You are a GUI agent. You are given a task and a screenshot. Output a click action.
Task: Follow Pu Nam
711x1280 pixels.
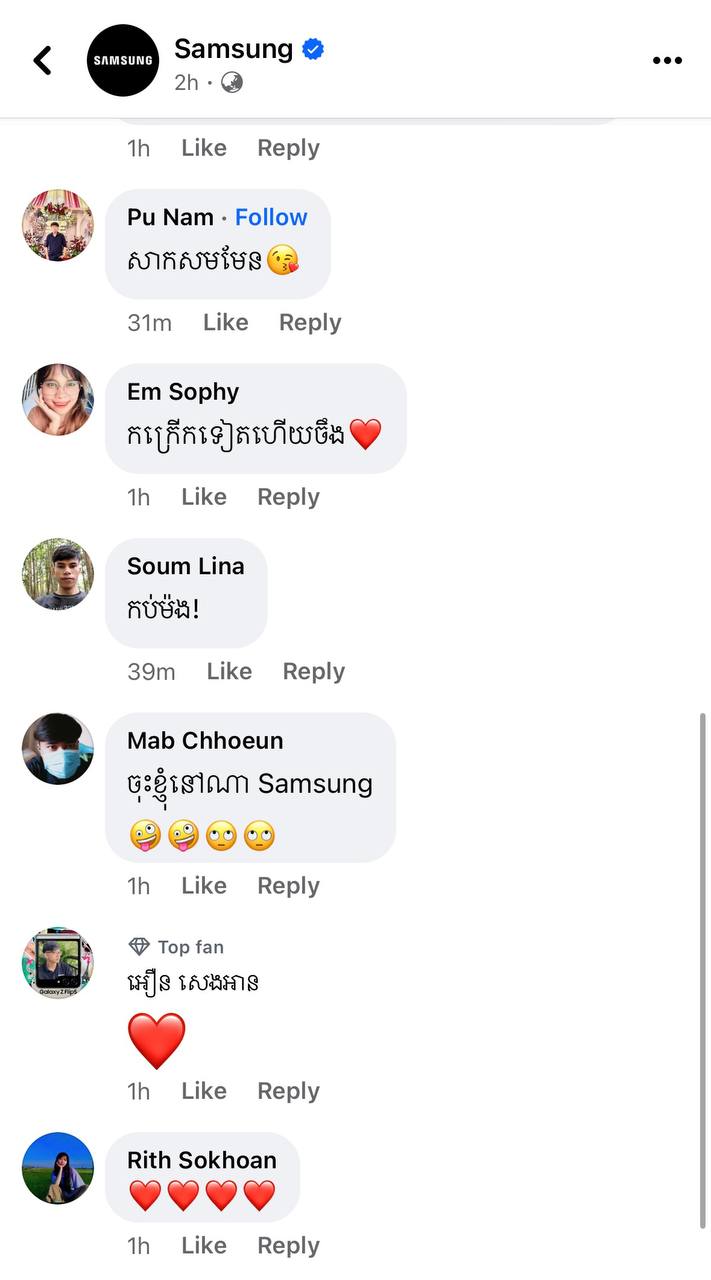[271, 217]
